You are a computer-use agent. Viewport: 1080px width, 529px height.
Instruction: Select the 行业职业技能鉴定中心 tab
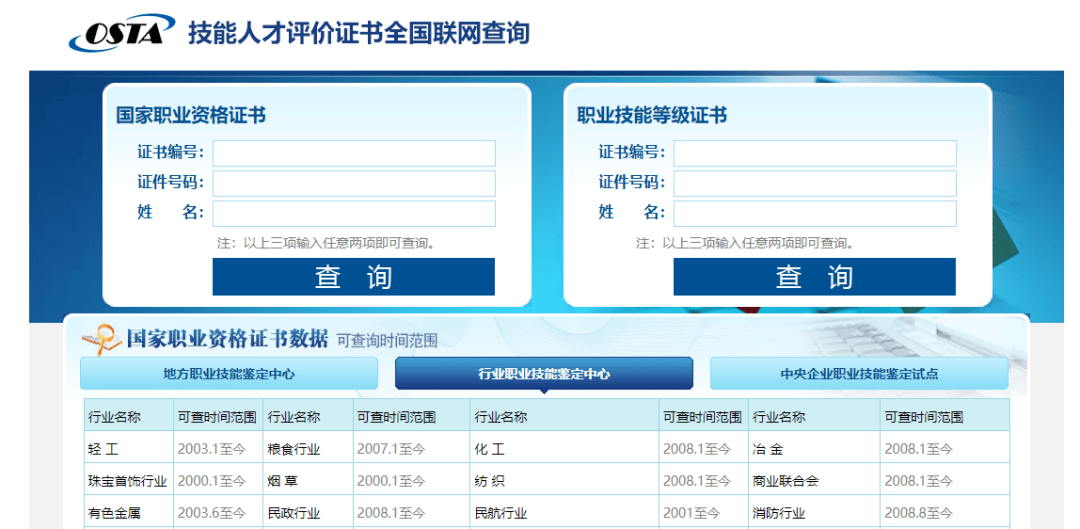543,374
